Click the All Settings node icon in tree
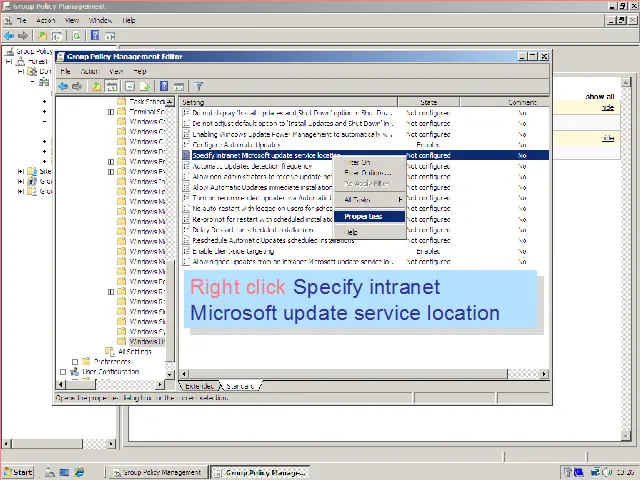Screen dimensions: 640x480 coord(110,351)
